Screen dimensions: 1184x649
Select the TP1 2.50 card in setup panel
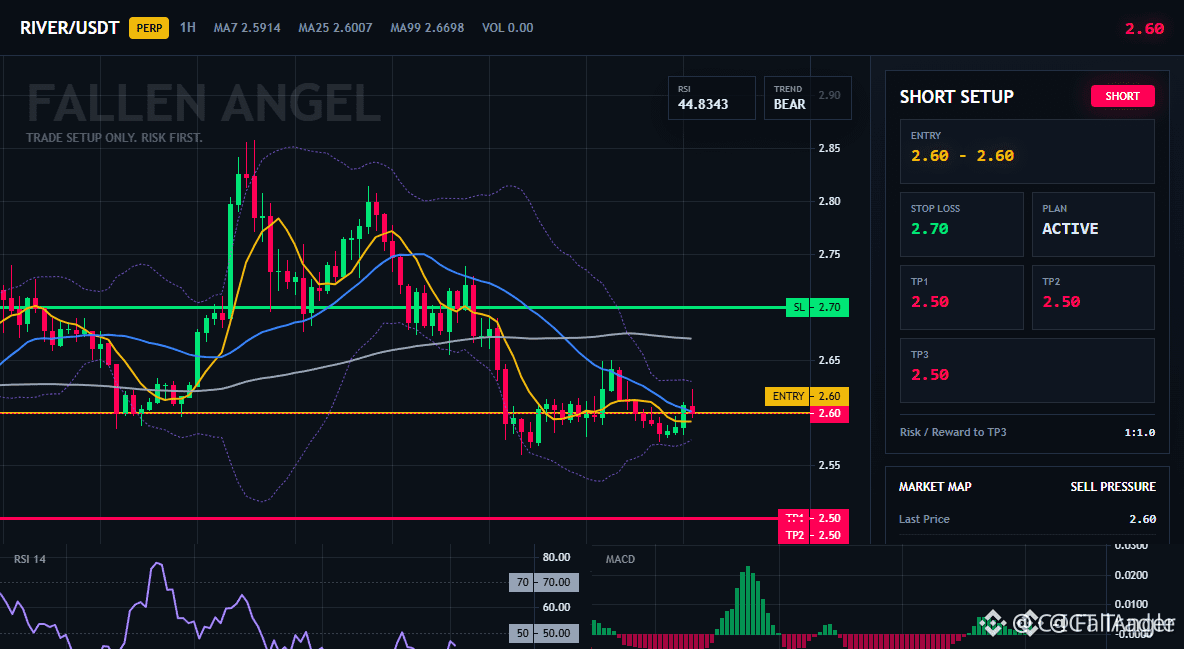tap(961, 297)
